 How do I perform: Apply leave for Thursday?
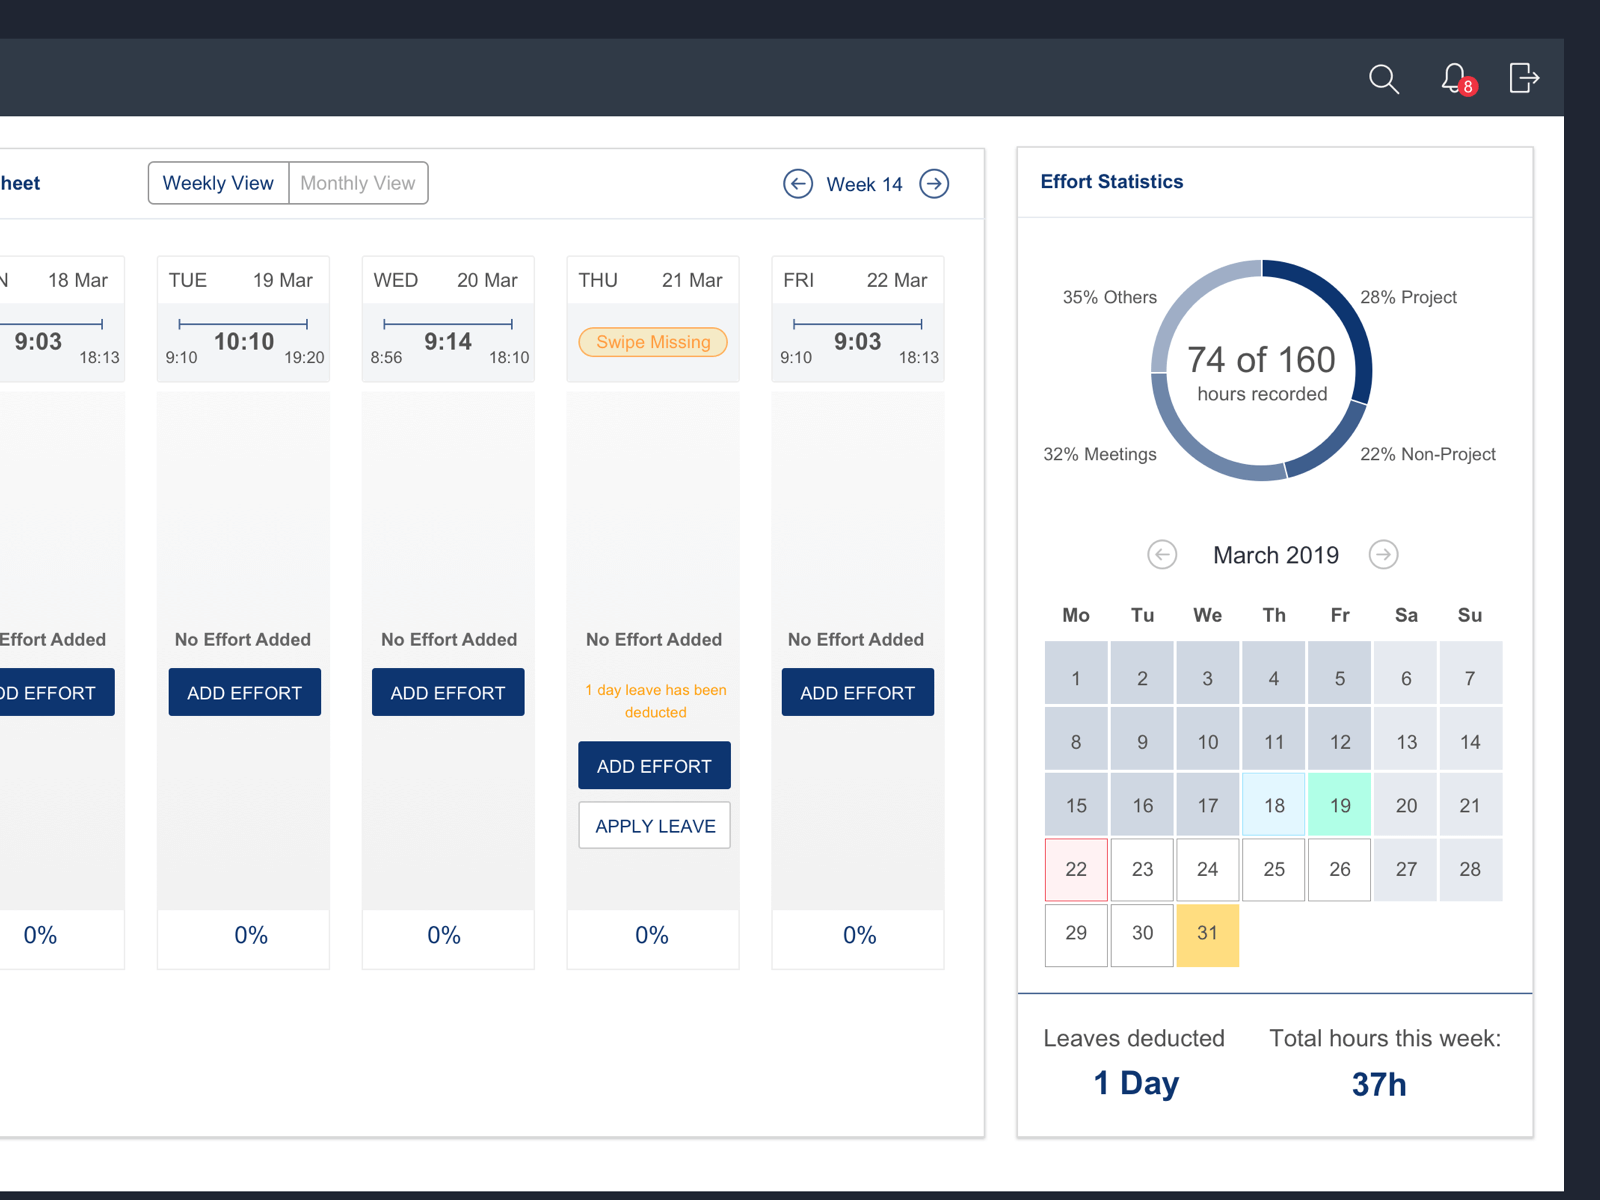pyautogui.click(x=654, y=826)
